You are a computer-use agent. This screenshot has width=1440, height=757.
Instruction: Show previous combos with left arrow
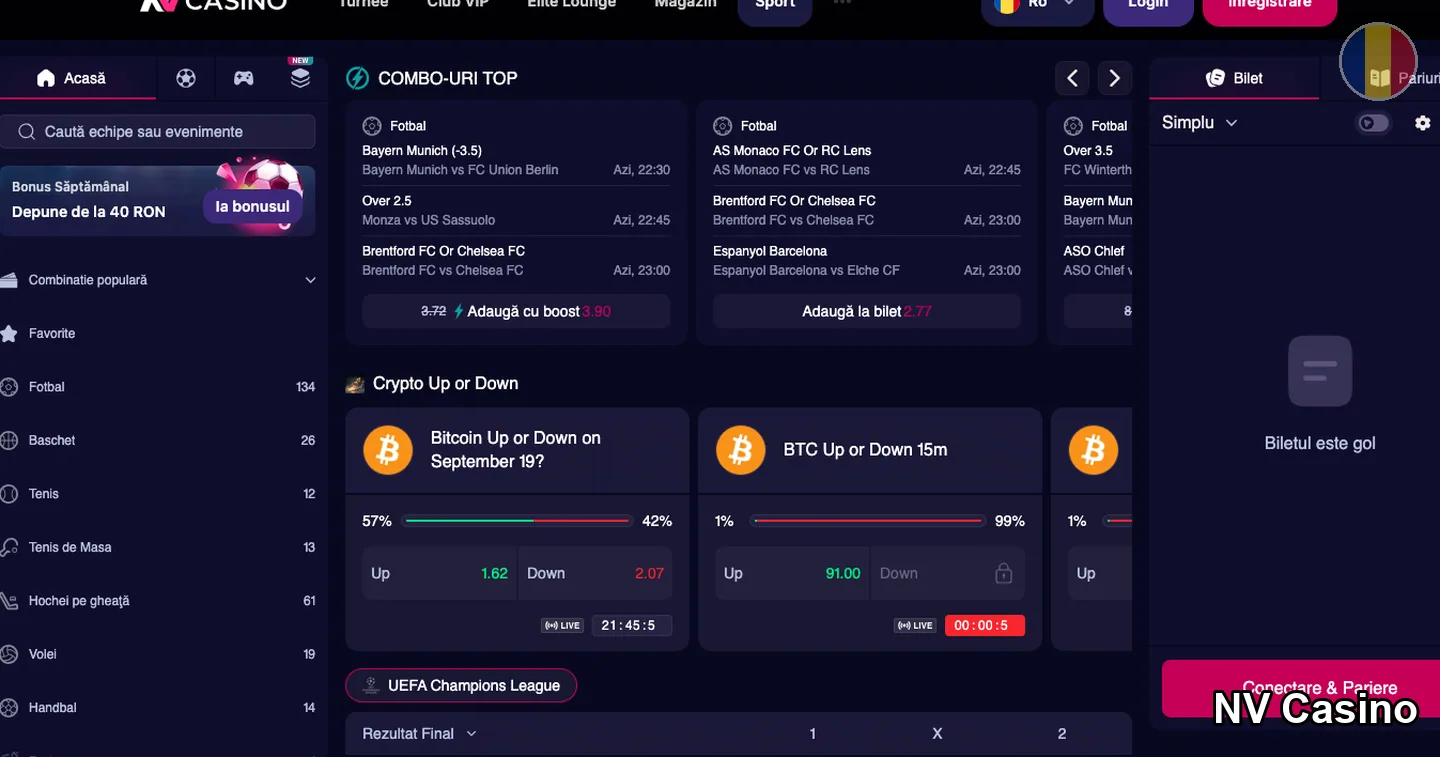[x=1073, y=78]
